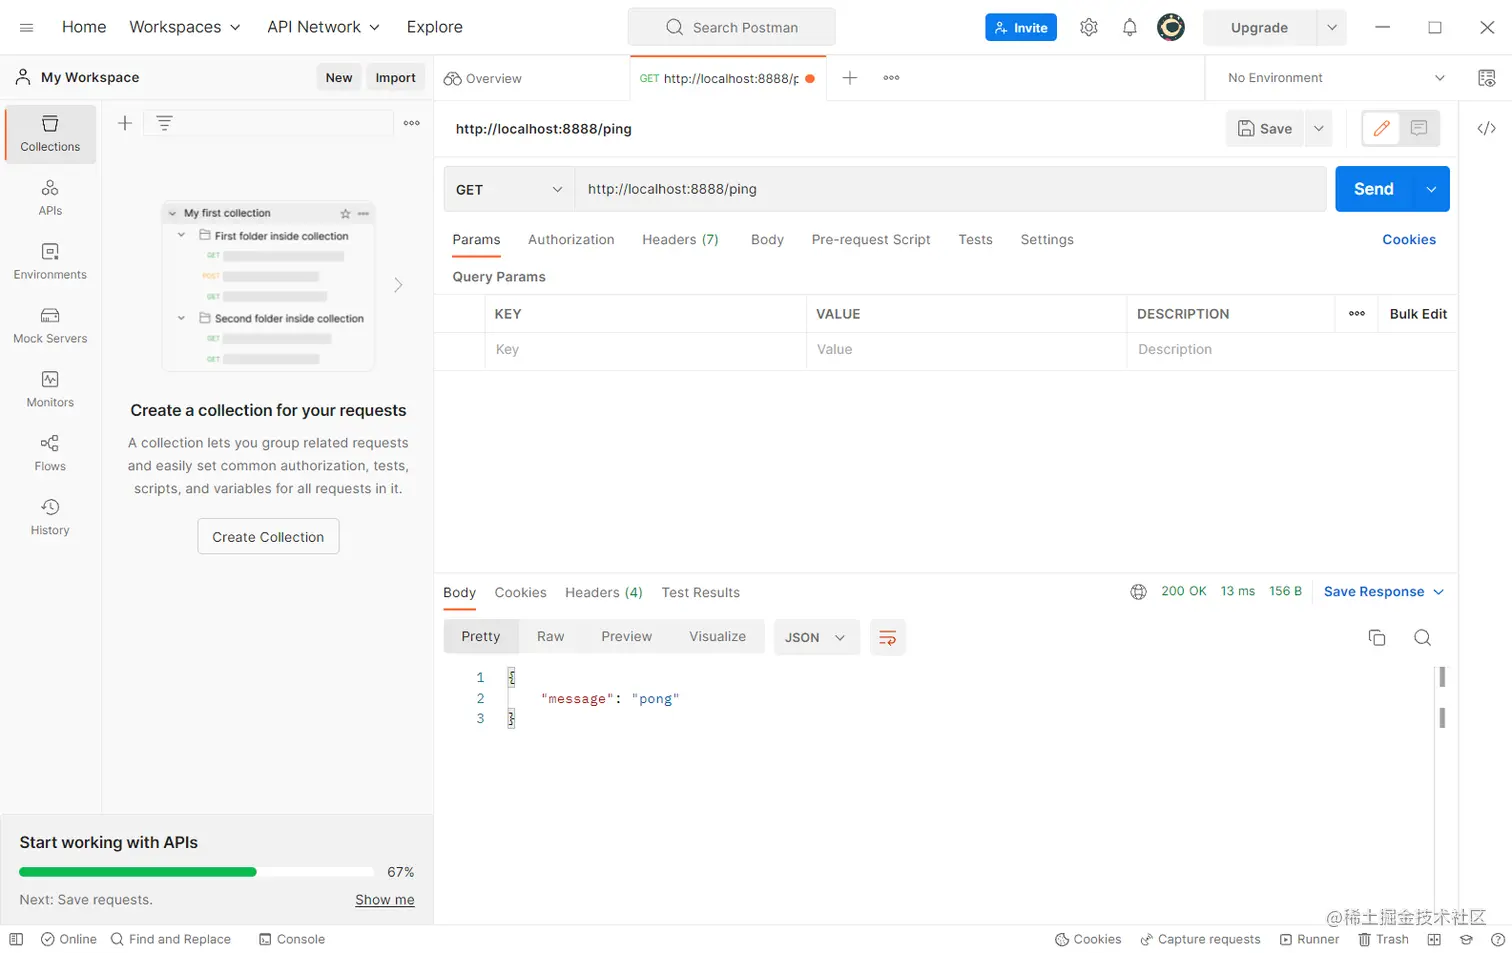Open the Environments sidebar panel
The image size is (1512, 953).
(50, 262)
